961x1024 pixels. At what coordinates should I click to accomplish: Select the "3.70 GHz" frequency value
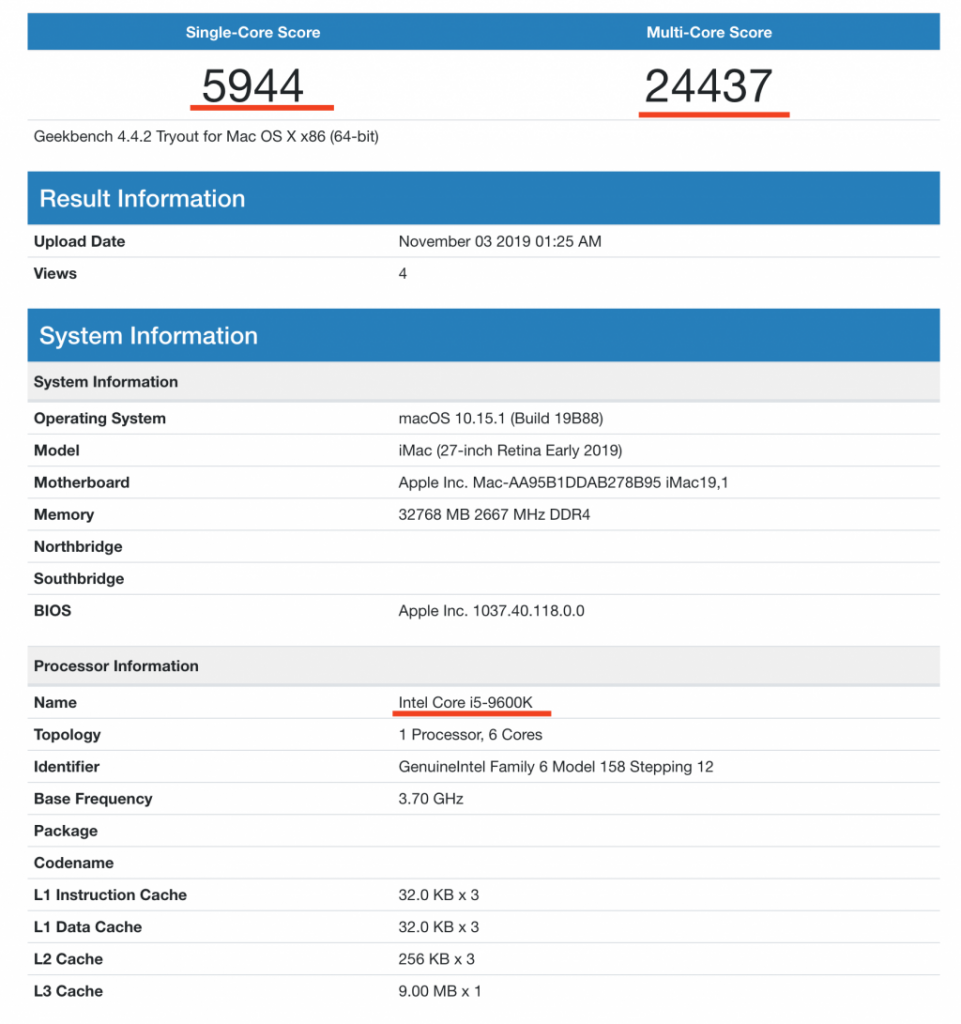(x=431, y=799)
